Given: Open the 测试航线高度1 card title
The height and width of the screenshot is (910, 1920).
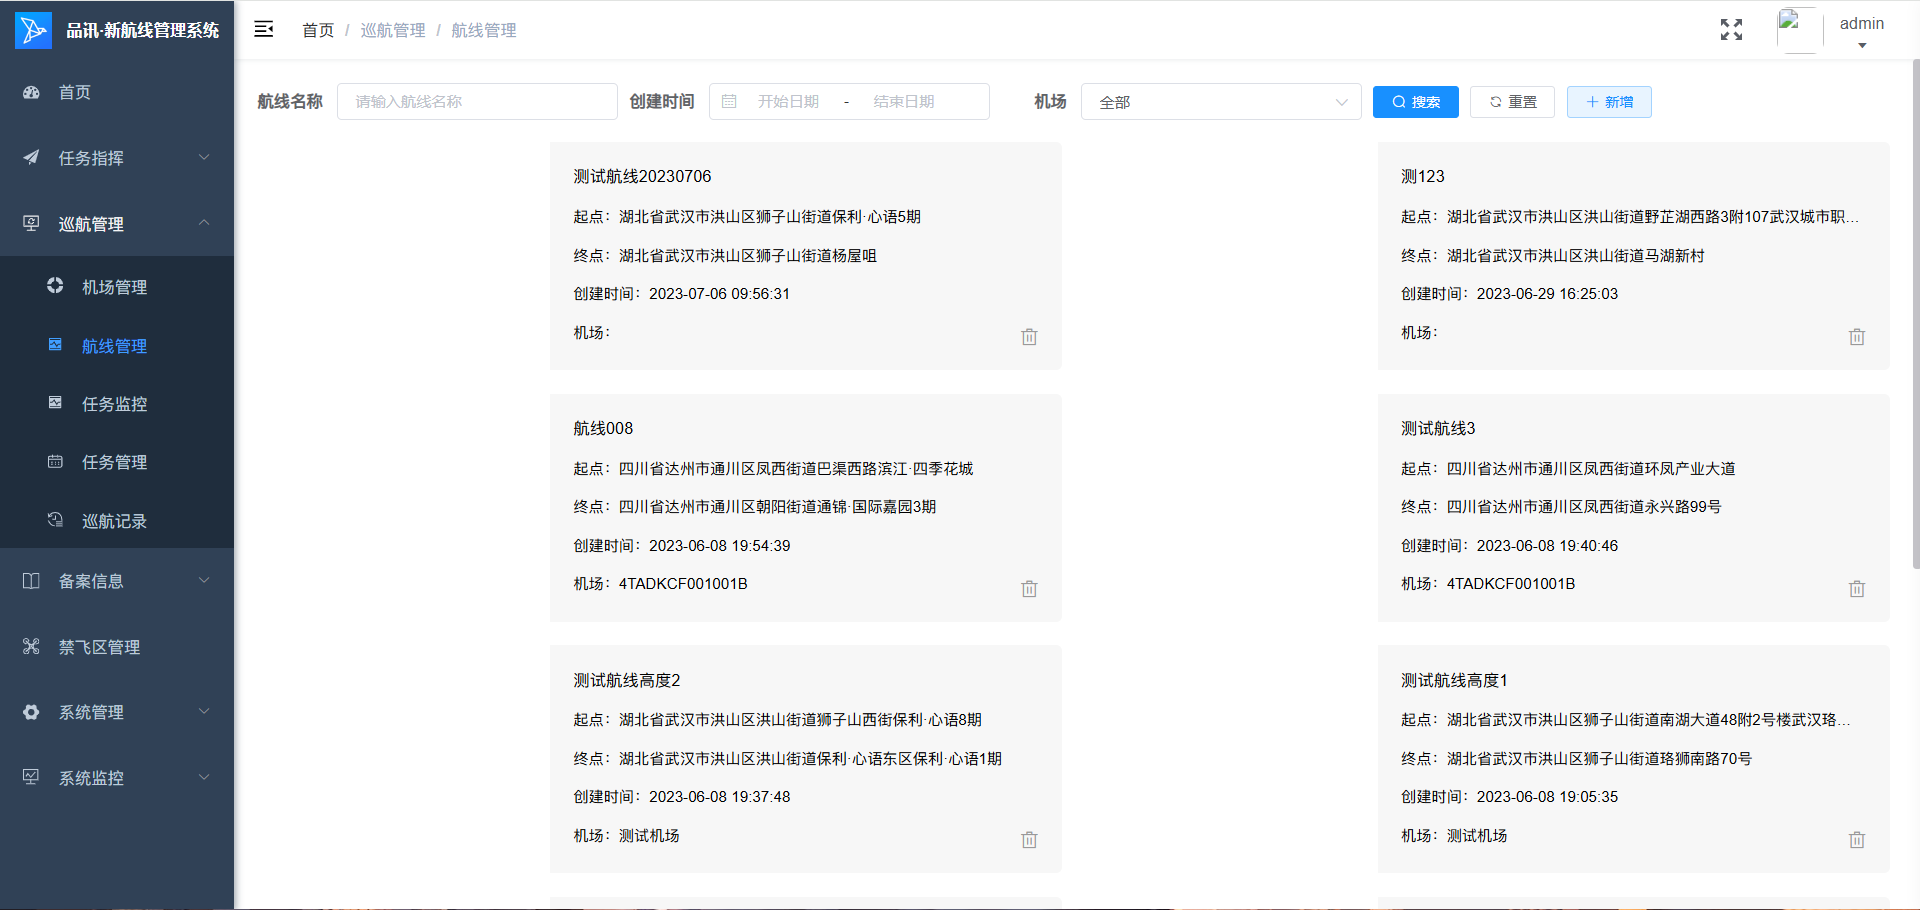Looking at the screenshot, I should point(1454,680).
